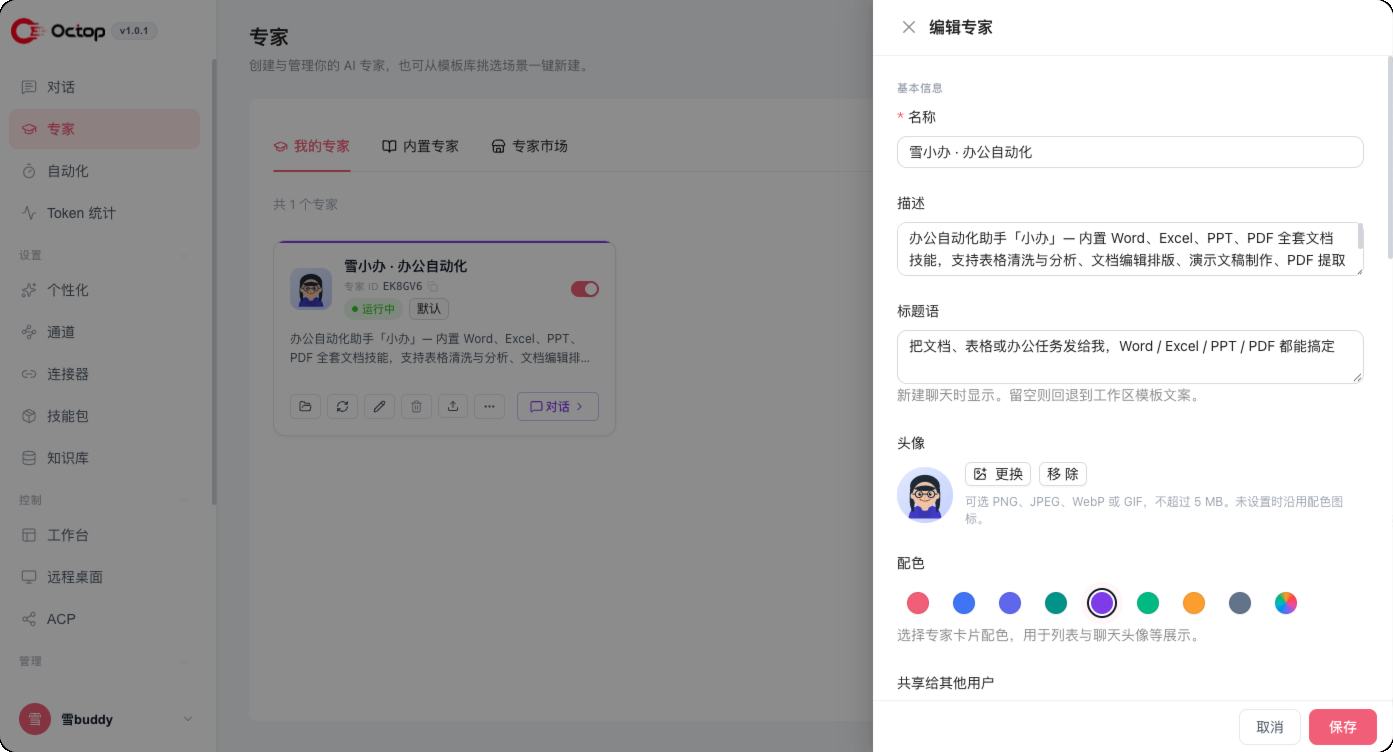Viewport: 1393px width, 752px height.
Task: Pick the rainbow custom color swatch
Action: click(1286, 603)
